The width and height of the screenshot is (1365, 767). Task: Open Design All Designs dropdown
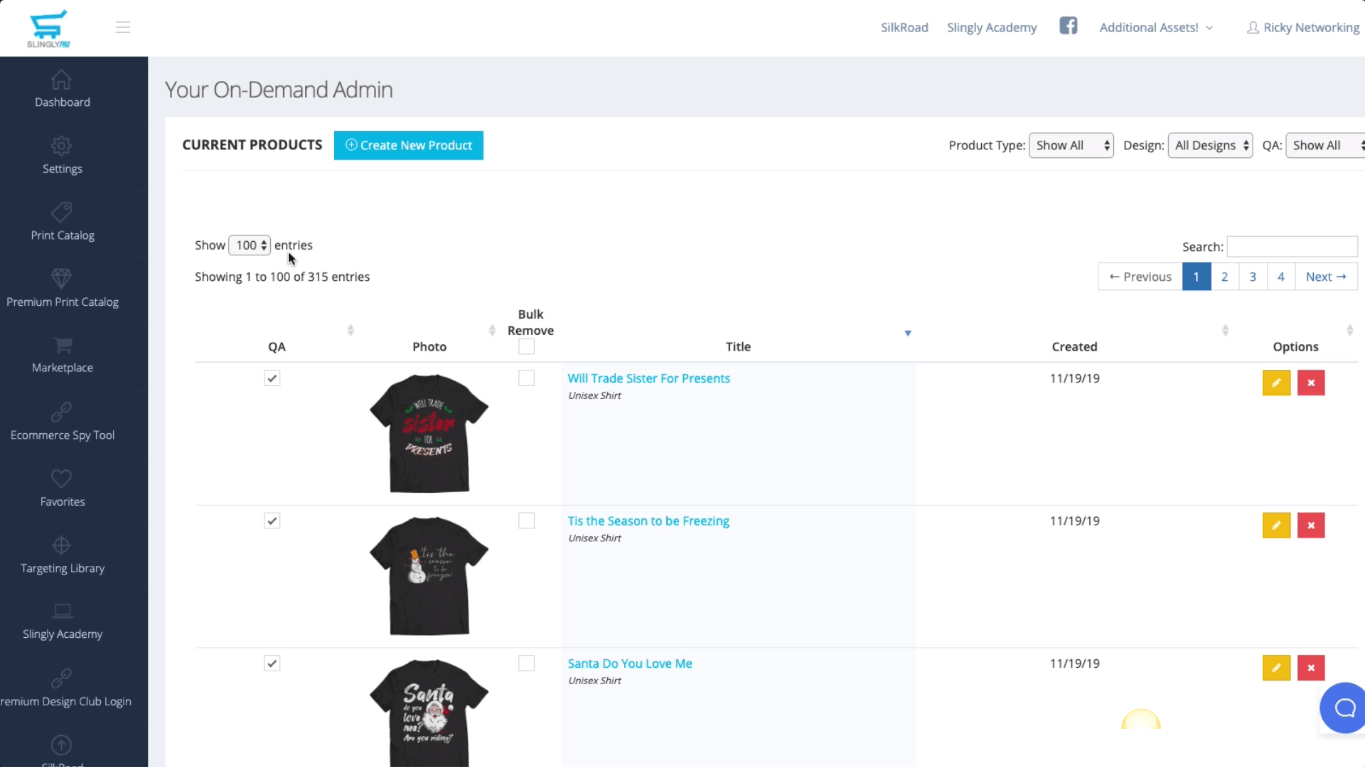point(1210,146)
